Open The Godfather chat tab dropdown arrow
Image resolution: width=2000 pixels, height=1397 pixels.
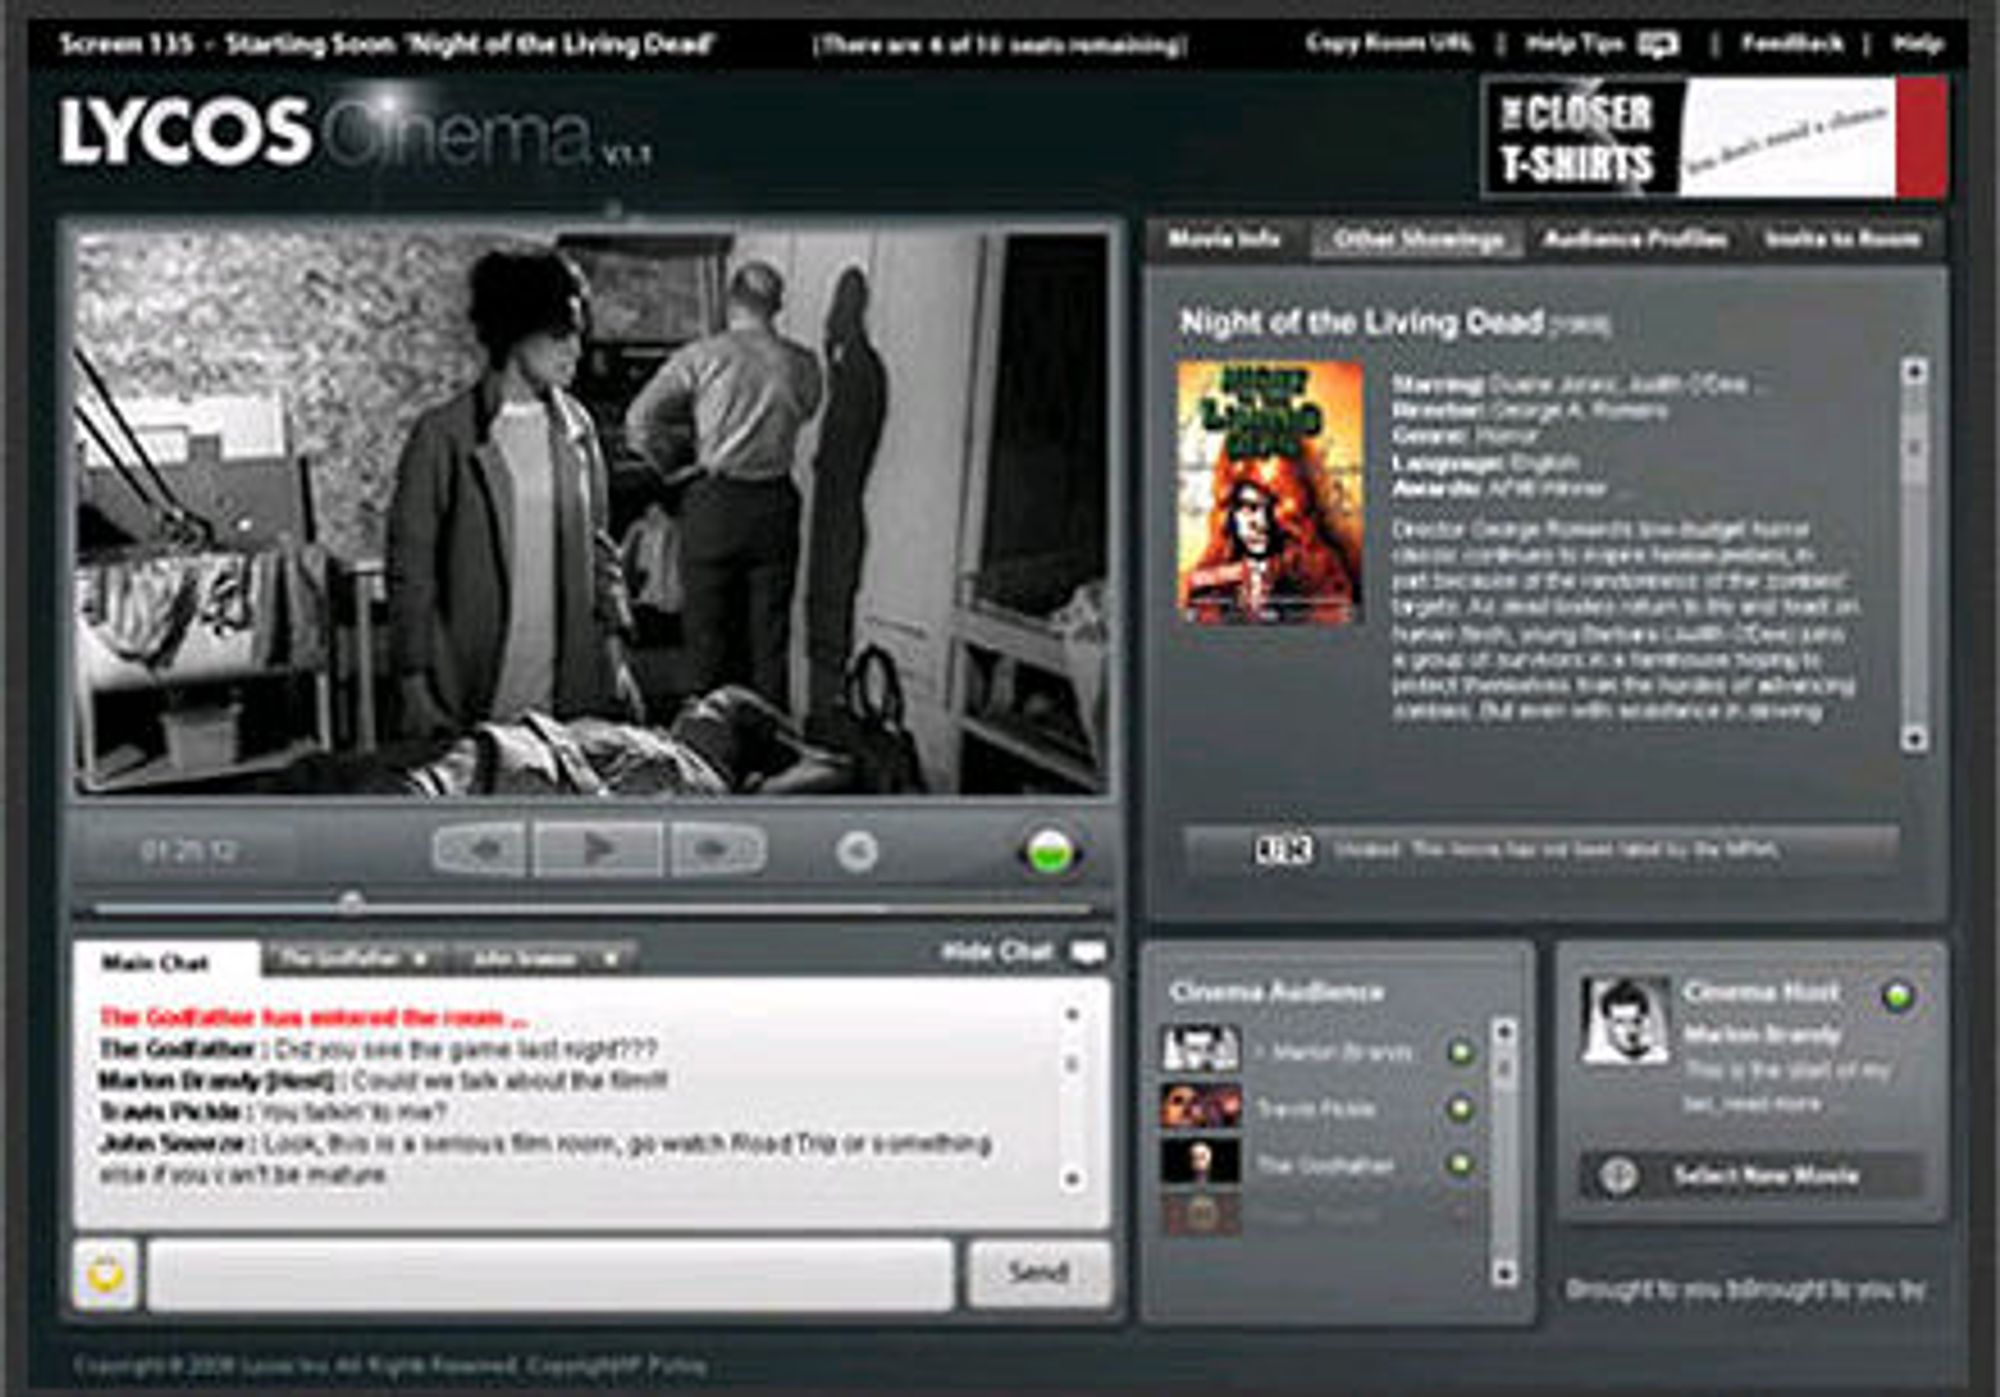coord(421,959)
